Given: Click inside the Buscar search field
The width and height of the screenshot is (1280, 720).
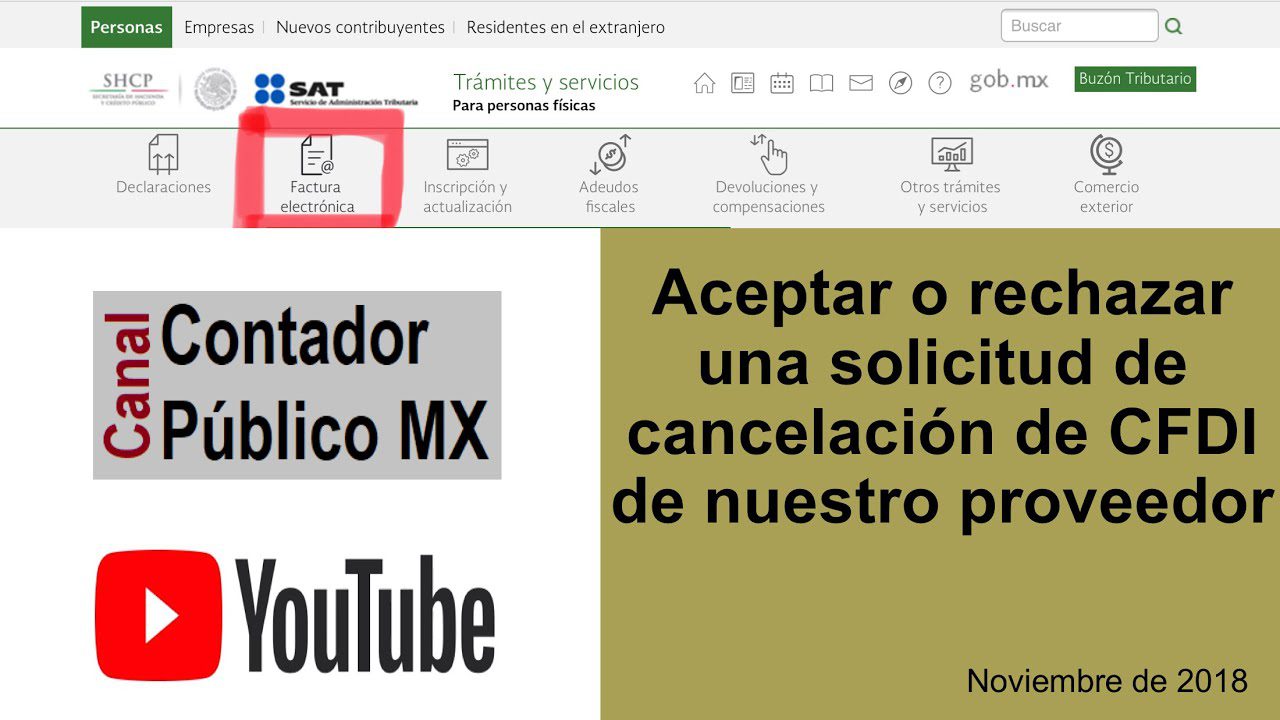Looking at the screenshot, I should tap(1078, 26).
